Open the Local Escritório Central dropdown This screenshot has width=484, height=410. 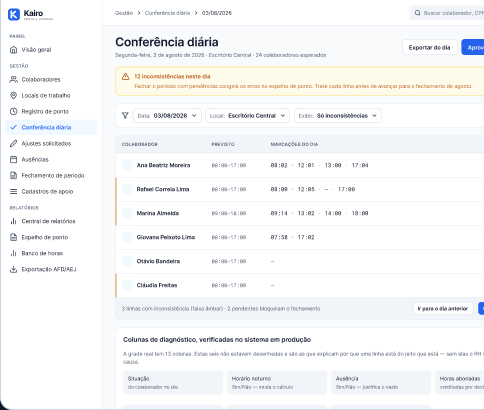point(247,116)
